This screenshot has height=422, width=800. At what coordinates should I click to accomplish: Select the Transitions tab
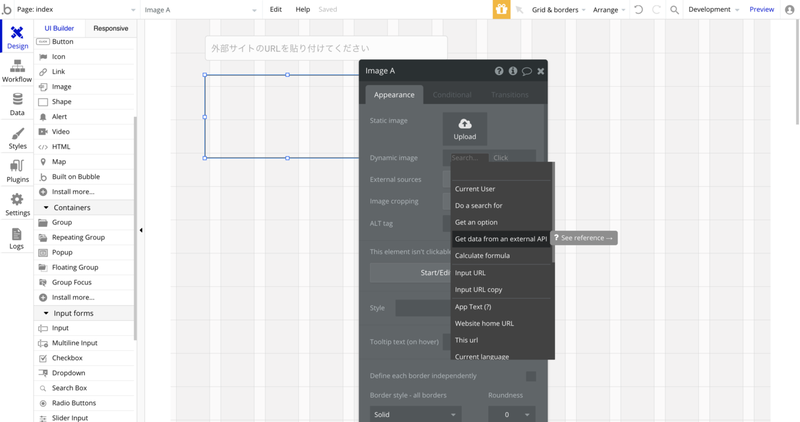(510, 95)
